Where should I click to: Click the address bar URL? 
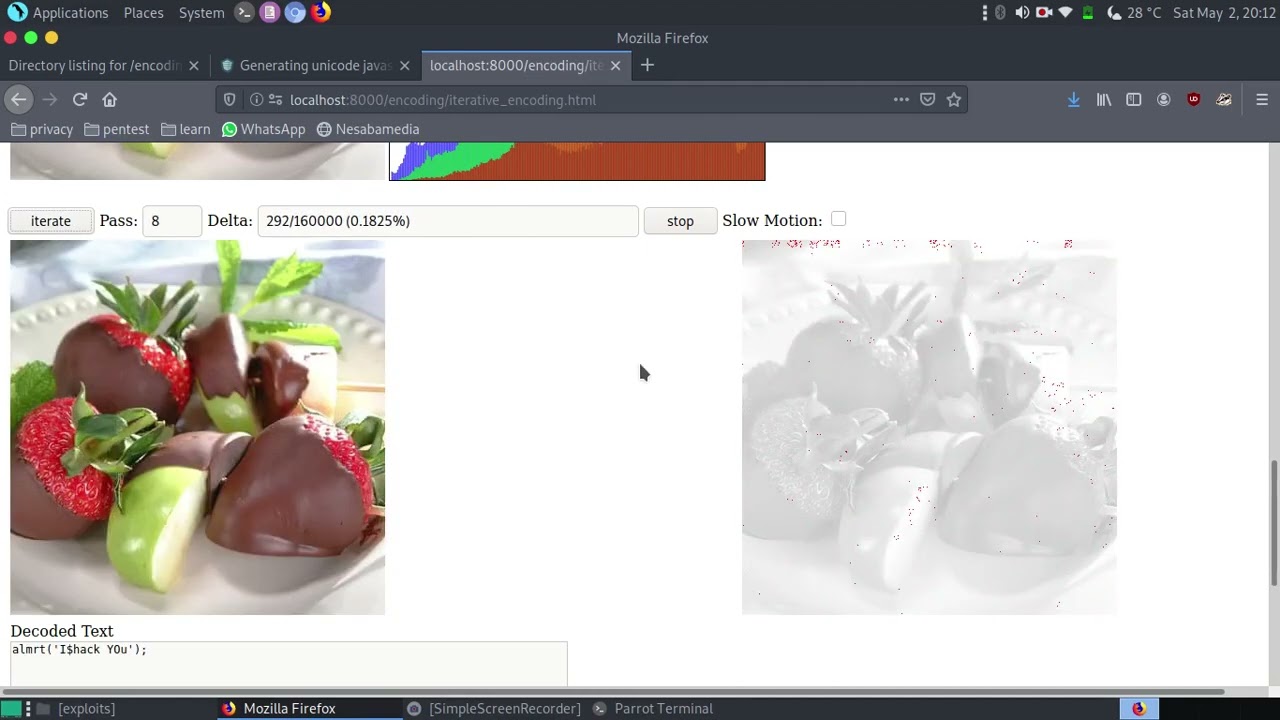coord(443,100)
